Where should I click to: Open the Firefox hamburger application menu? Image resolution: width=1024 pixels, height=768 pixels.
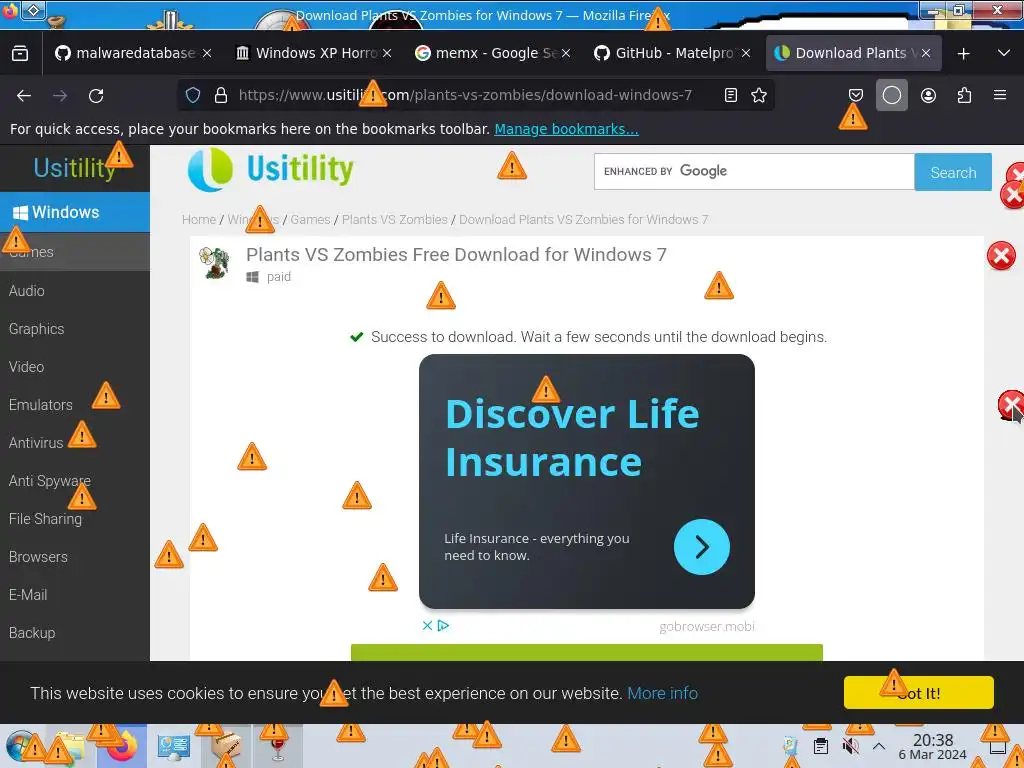[1000, 95]
